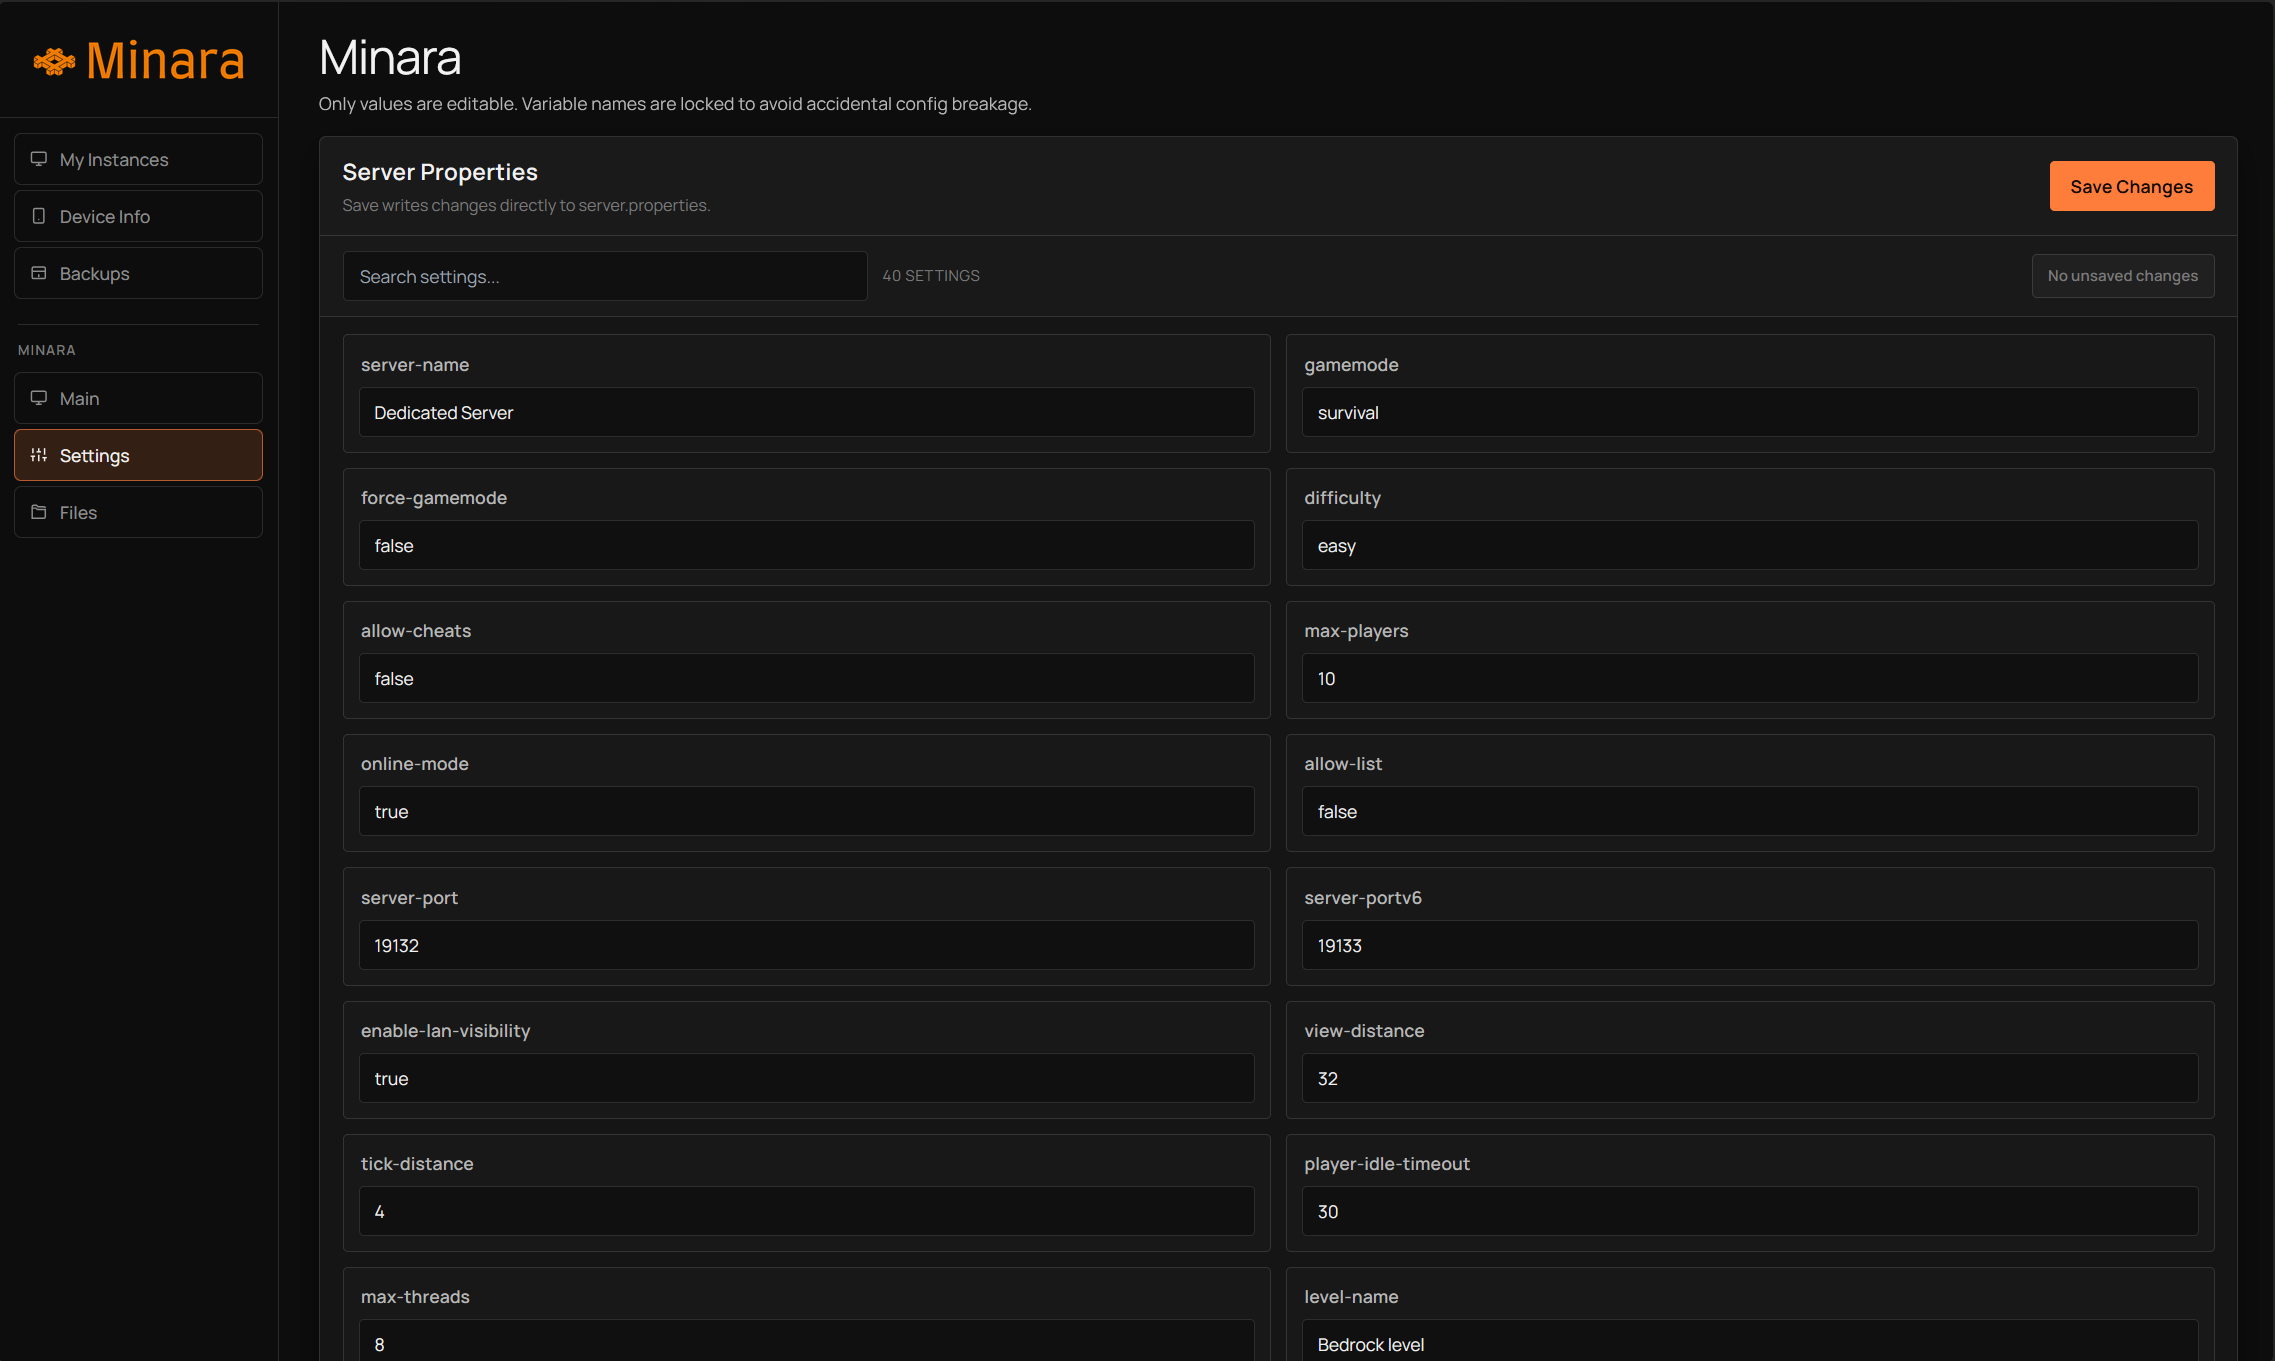Edit the server-port value field
Viewport: 2275px width, 1361px height.
click(x=806, y=945)
